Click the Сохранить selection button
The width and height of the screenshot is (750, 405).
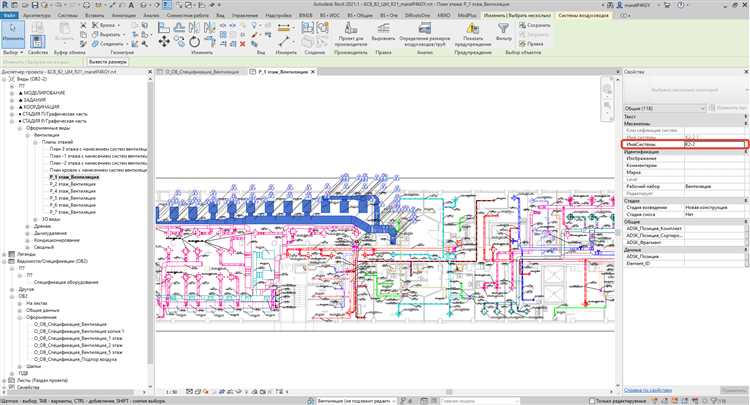[534, 25]
